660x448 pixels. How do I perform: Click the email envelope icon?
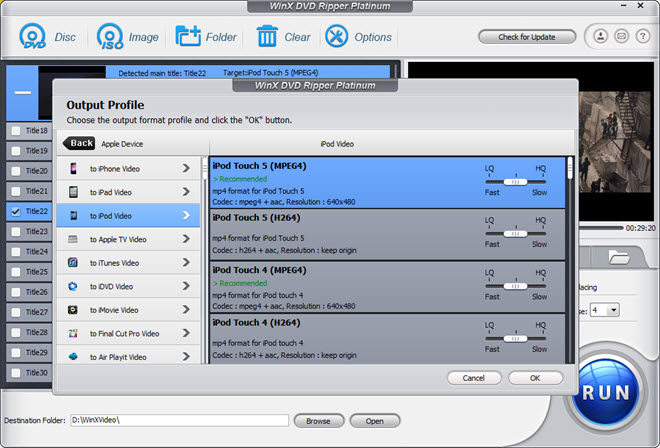(x=621, y=36)
